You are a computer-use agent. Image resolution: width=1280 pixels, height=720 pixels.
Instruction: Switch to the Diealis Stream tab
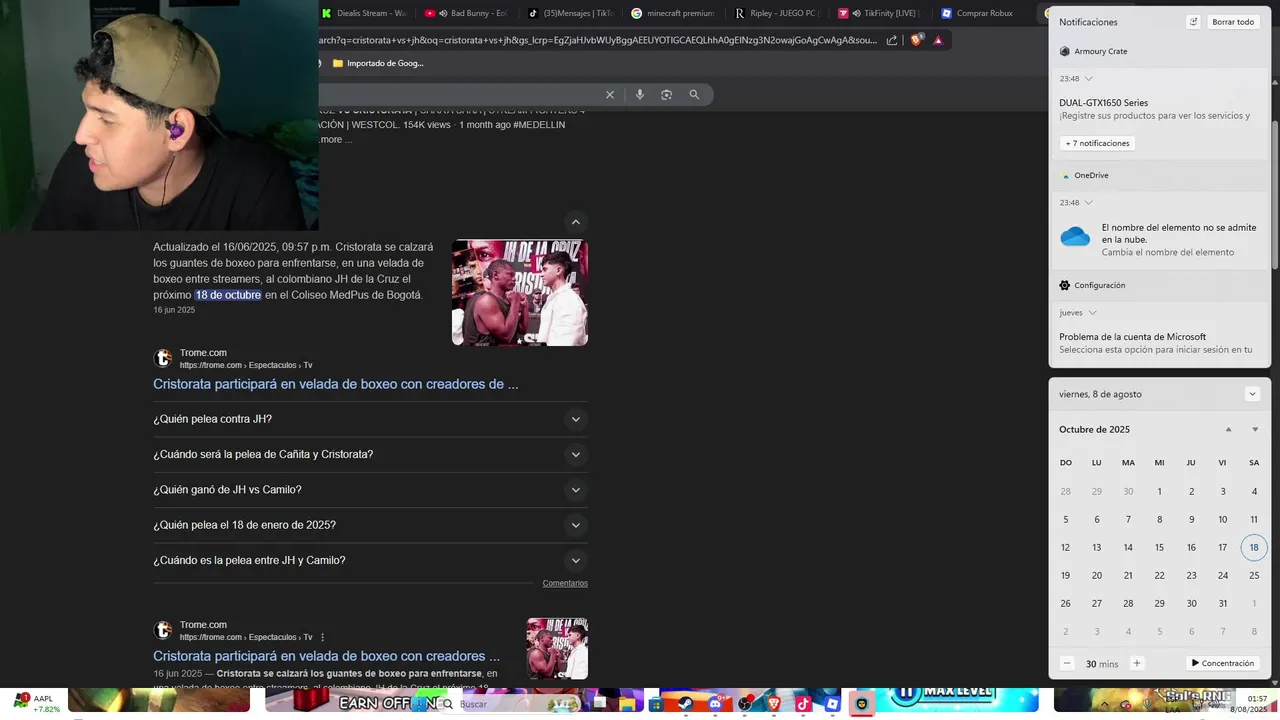[x=366, y=13]
